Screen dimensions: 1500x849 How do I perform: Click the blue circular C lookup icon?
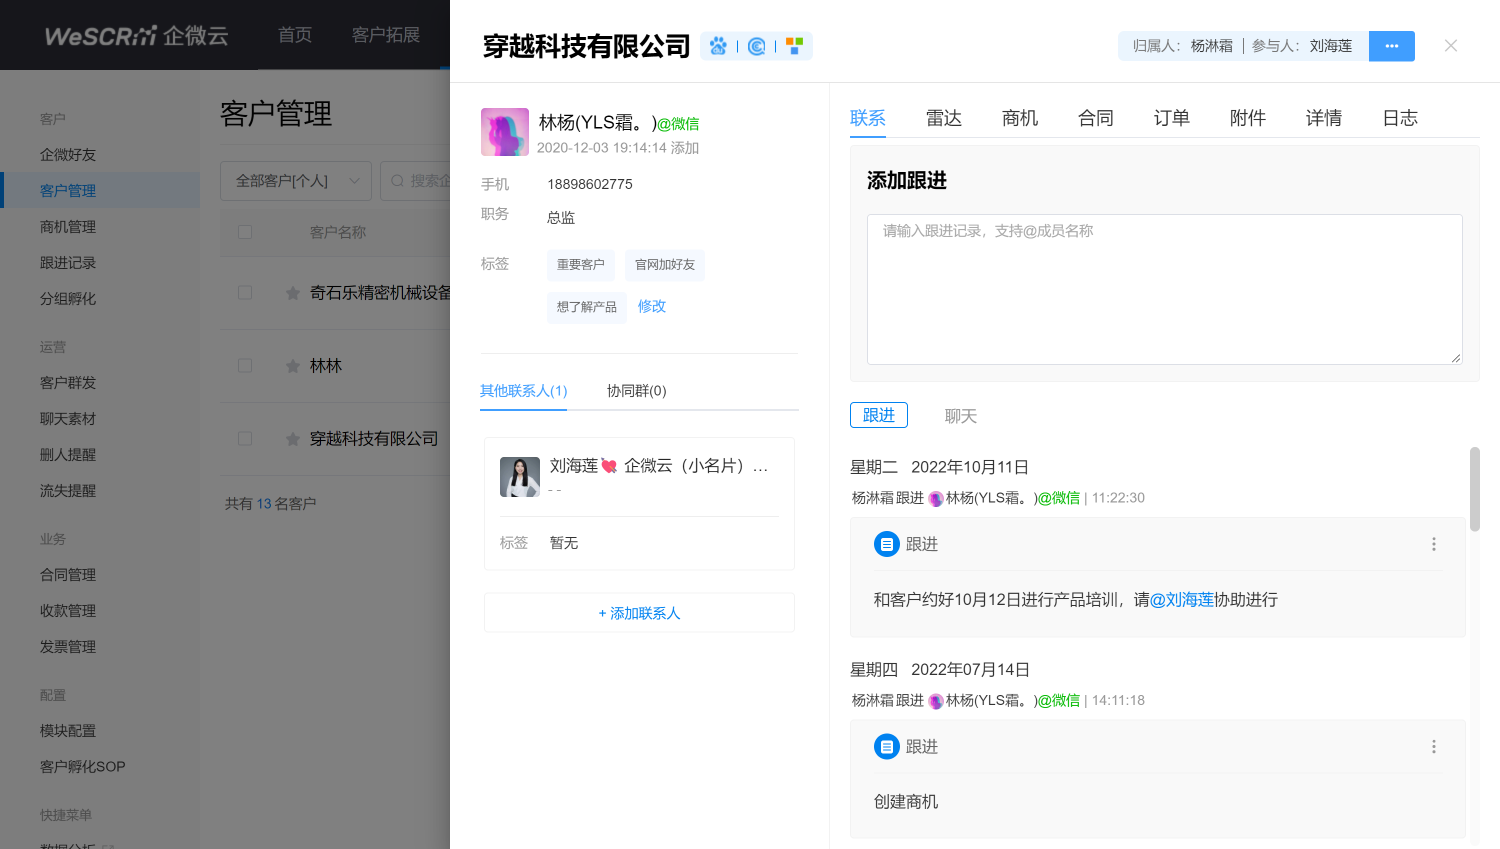757,46
